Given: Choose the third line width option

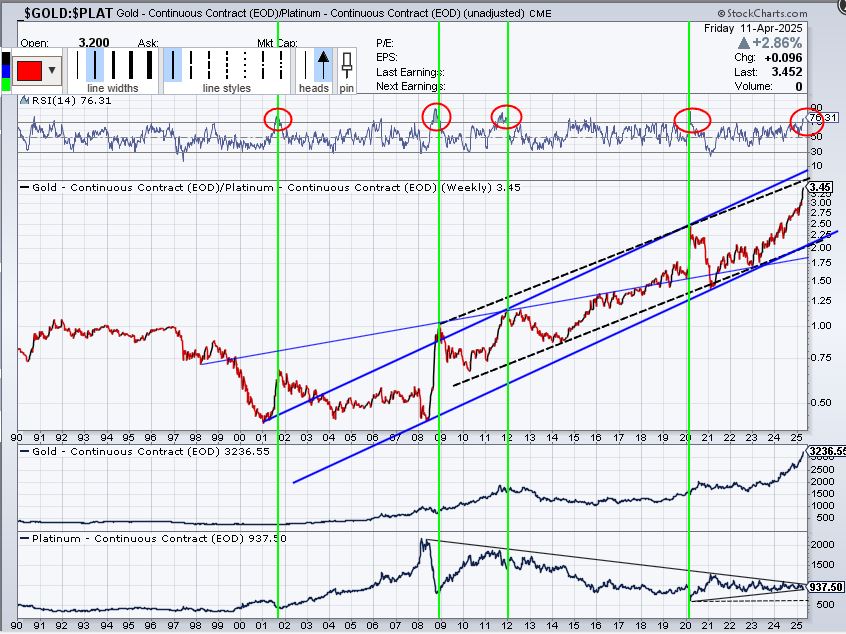Looking at the screenshot, I should click(x=113, y=65).
